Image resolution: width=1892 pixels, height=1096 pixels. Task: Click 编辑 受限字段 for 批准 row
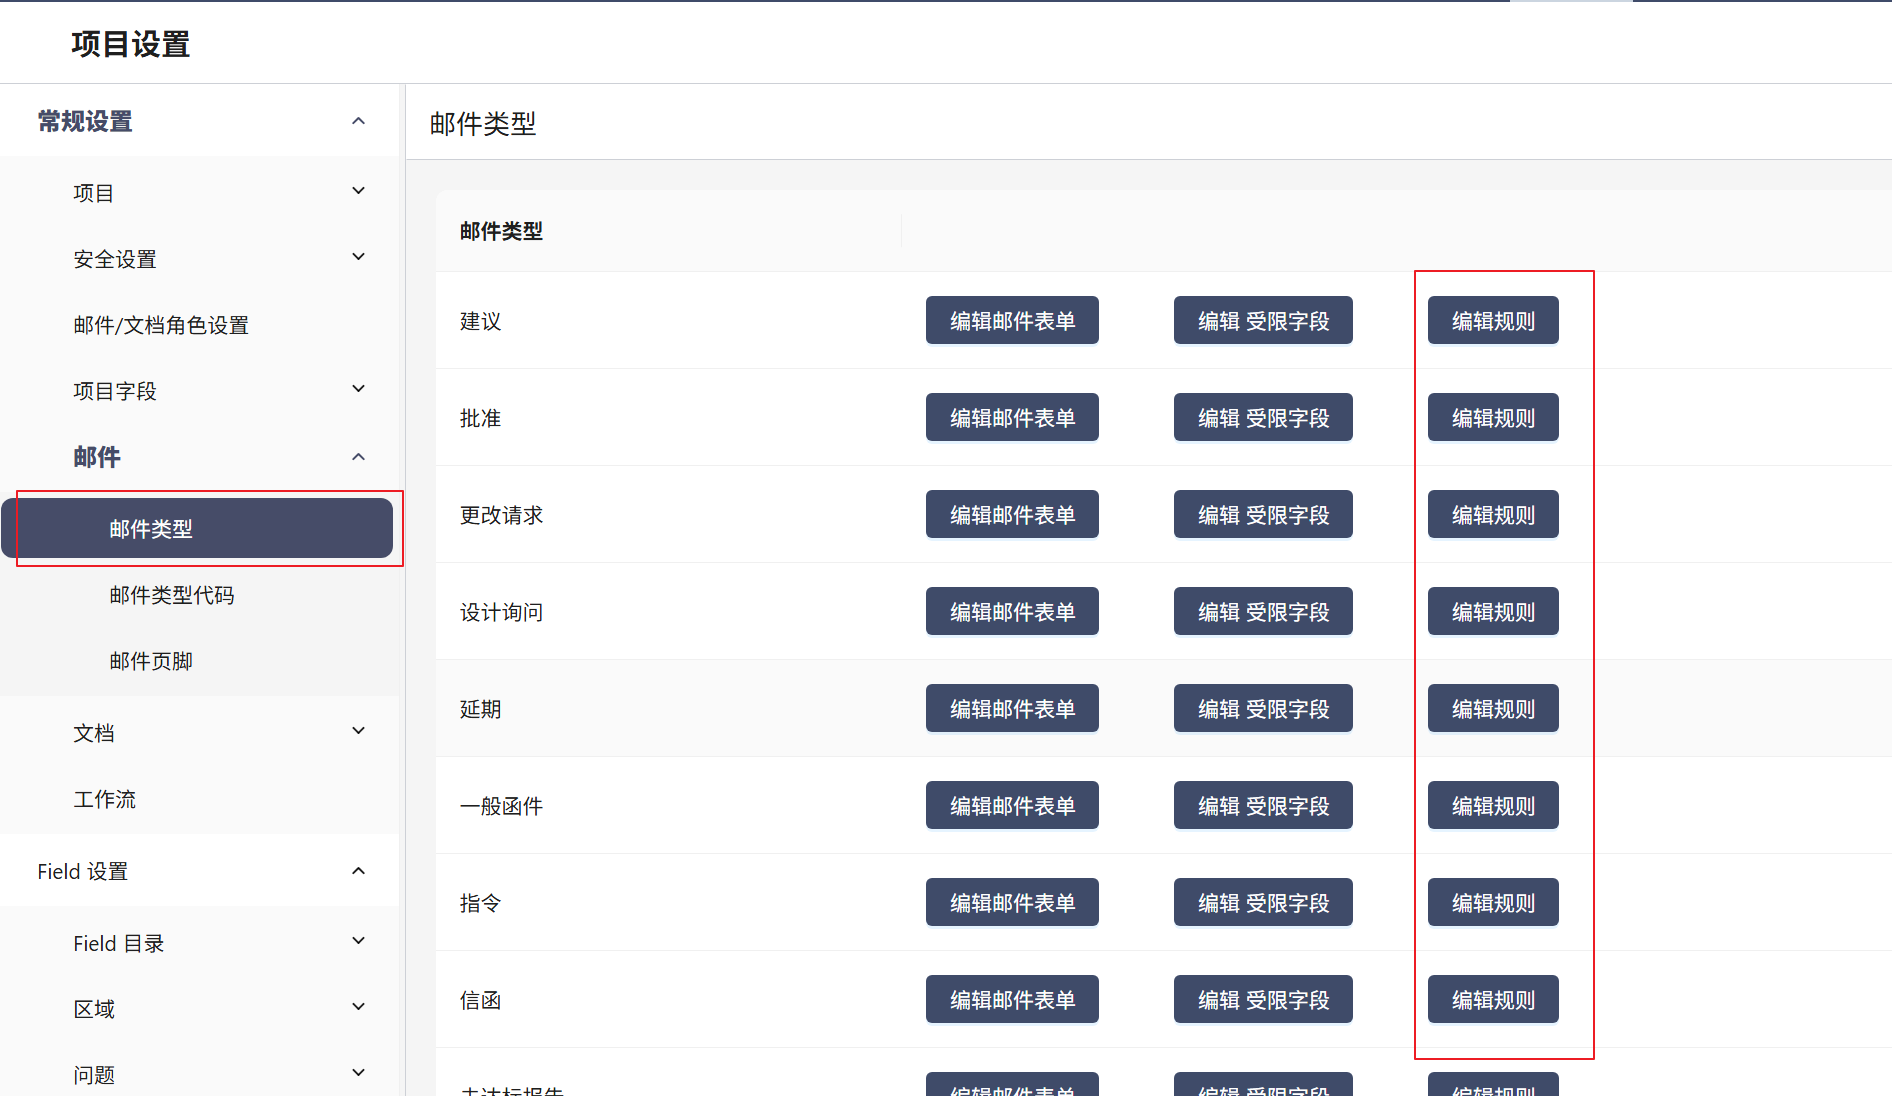click(x=1262, y=417)
